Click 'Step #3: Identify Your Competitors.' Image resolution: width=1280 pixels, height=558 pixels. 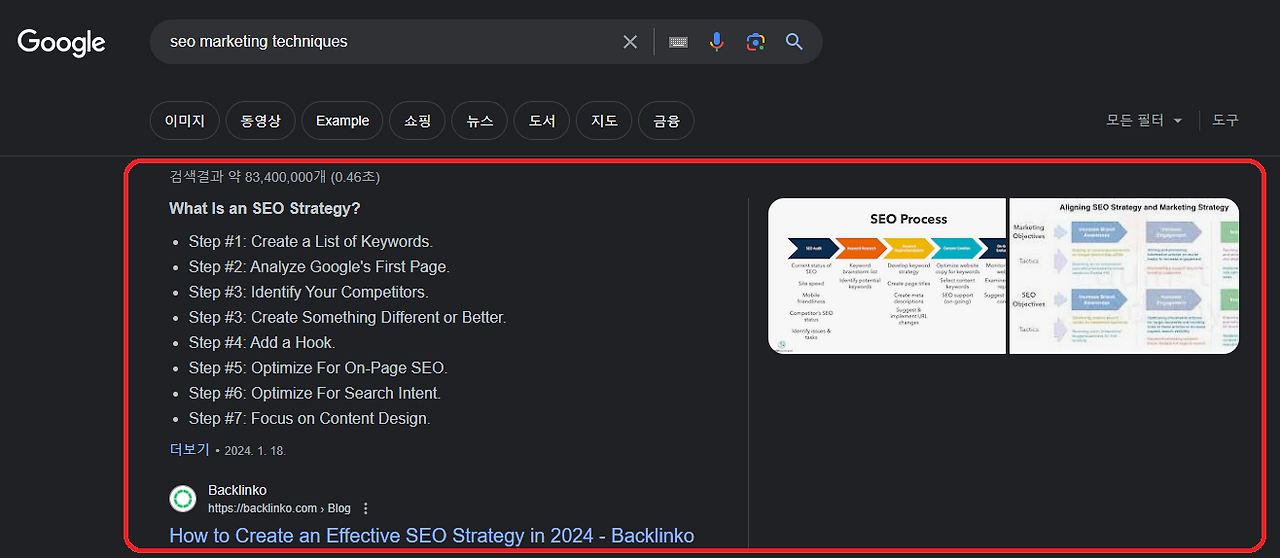click(308, 292)
